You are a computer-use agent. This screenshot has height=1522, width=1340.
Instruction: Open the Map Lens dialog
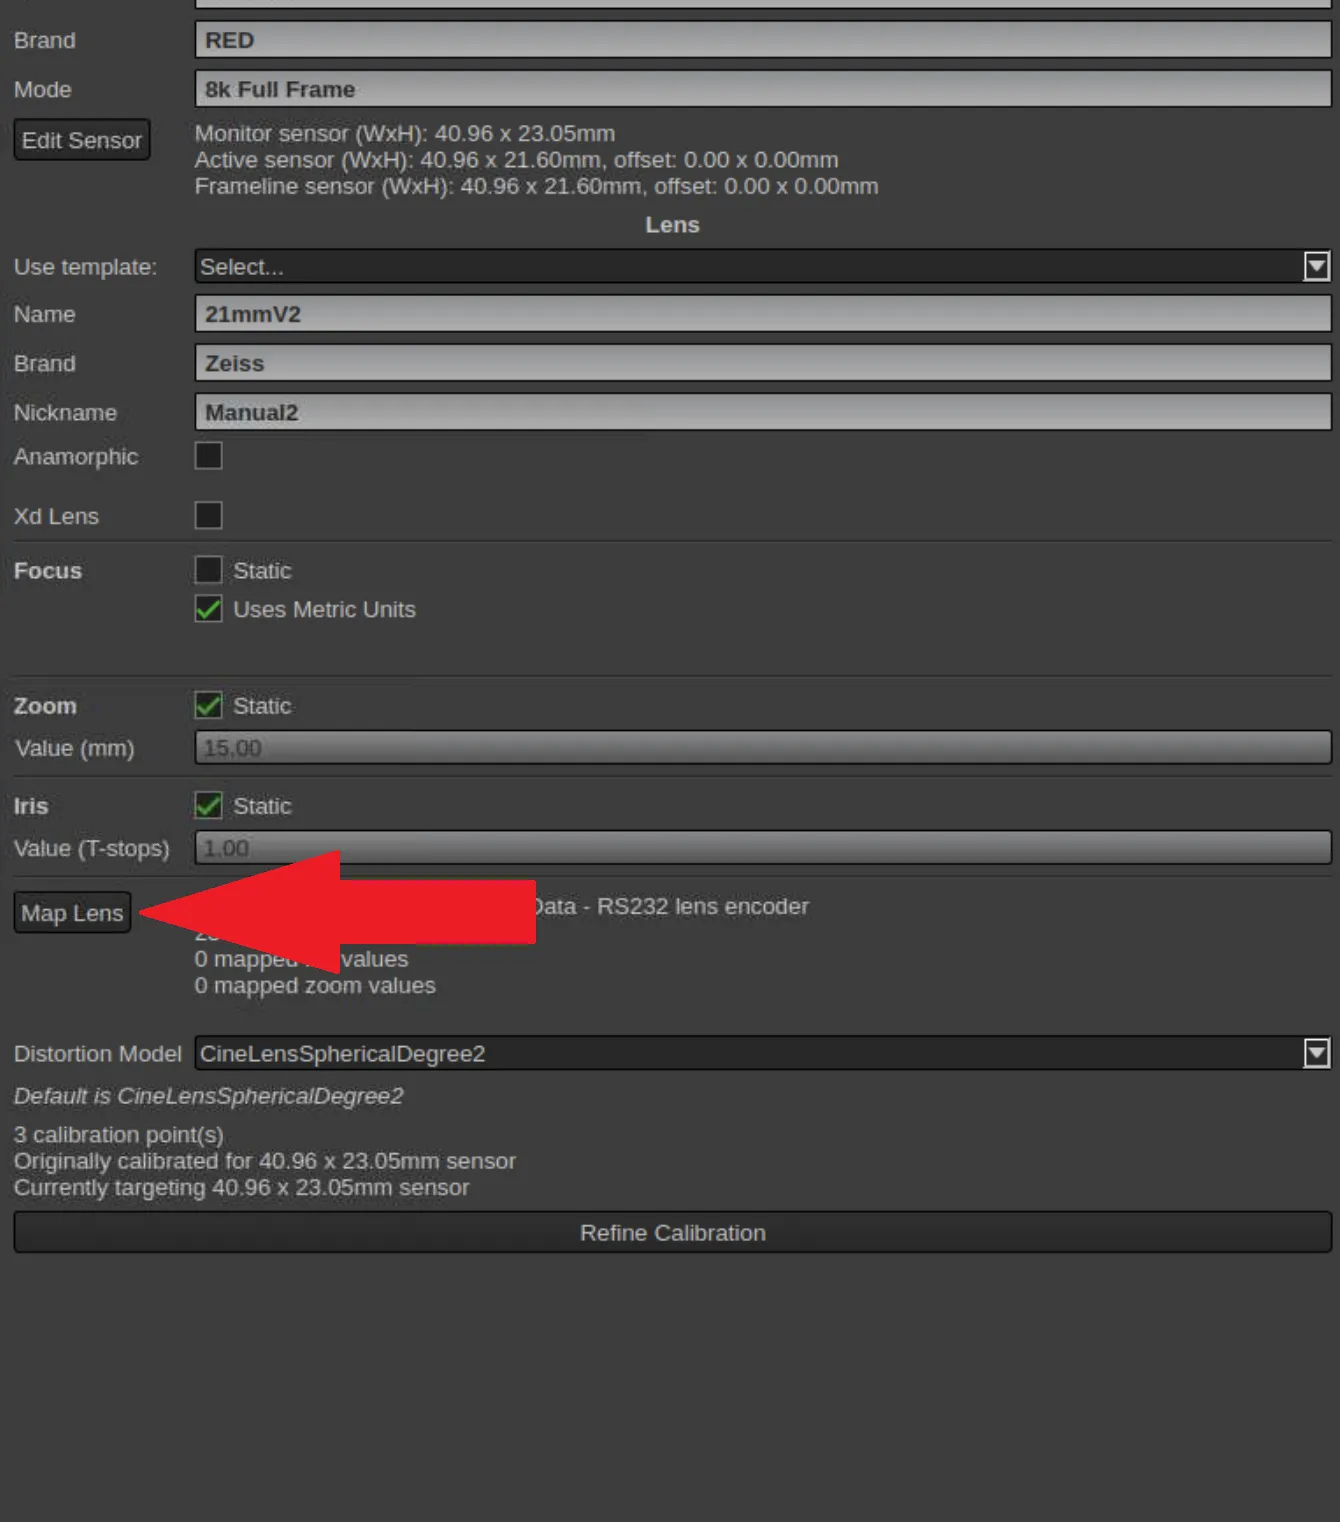pos(72,912)
